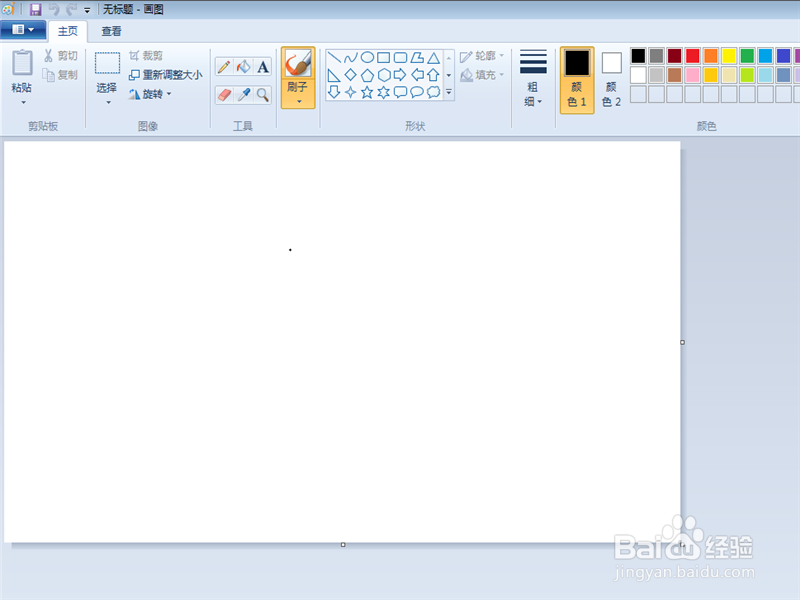Viewport: 800px width, 600px height.
Task: Choose the Oval callout shape
Action: point(417,92)
